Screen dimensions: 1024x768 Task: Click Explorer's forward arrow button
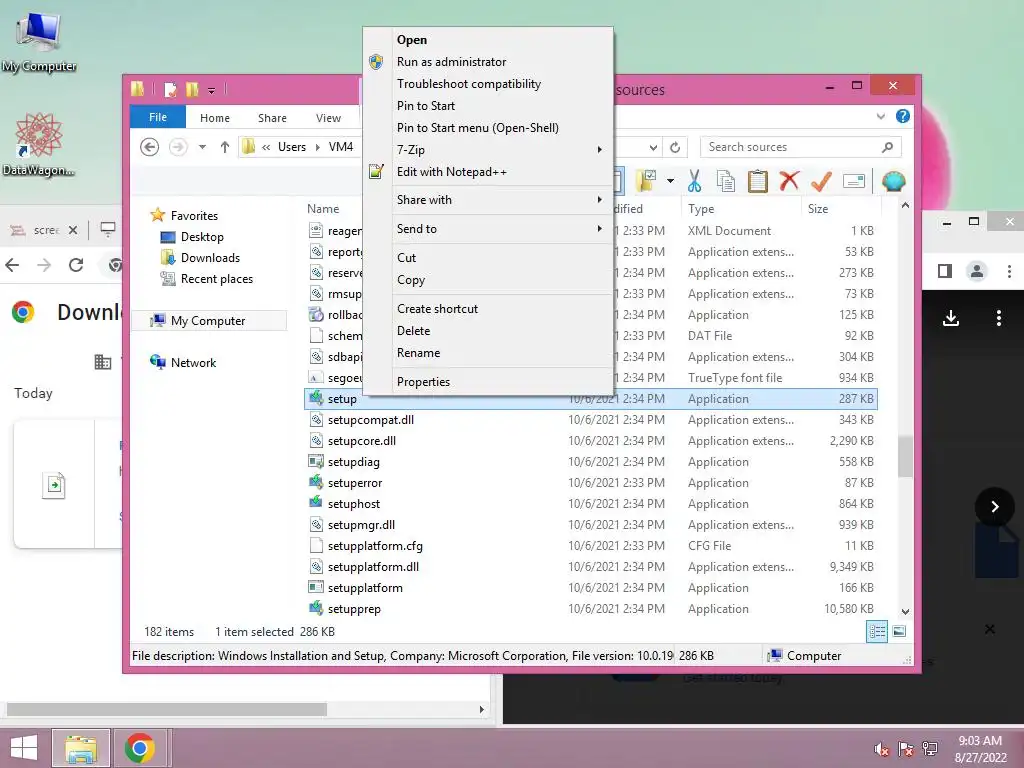click(178, 147)
